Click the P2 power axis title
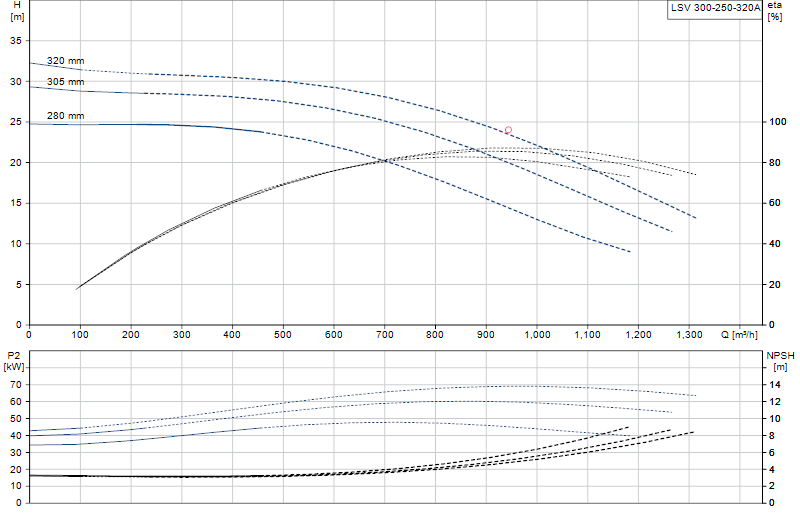 pyautogui.click(x=14, y=361)
